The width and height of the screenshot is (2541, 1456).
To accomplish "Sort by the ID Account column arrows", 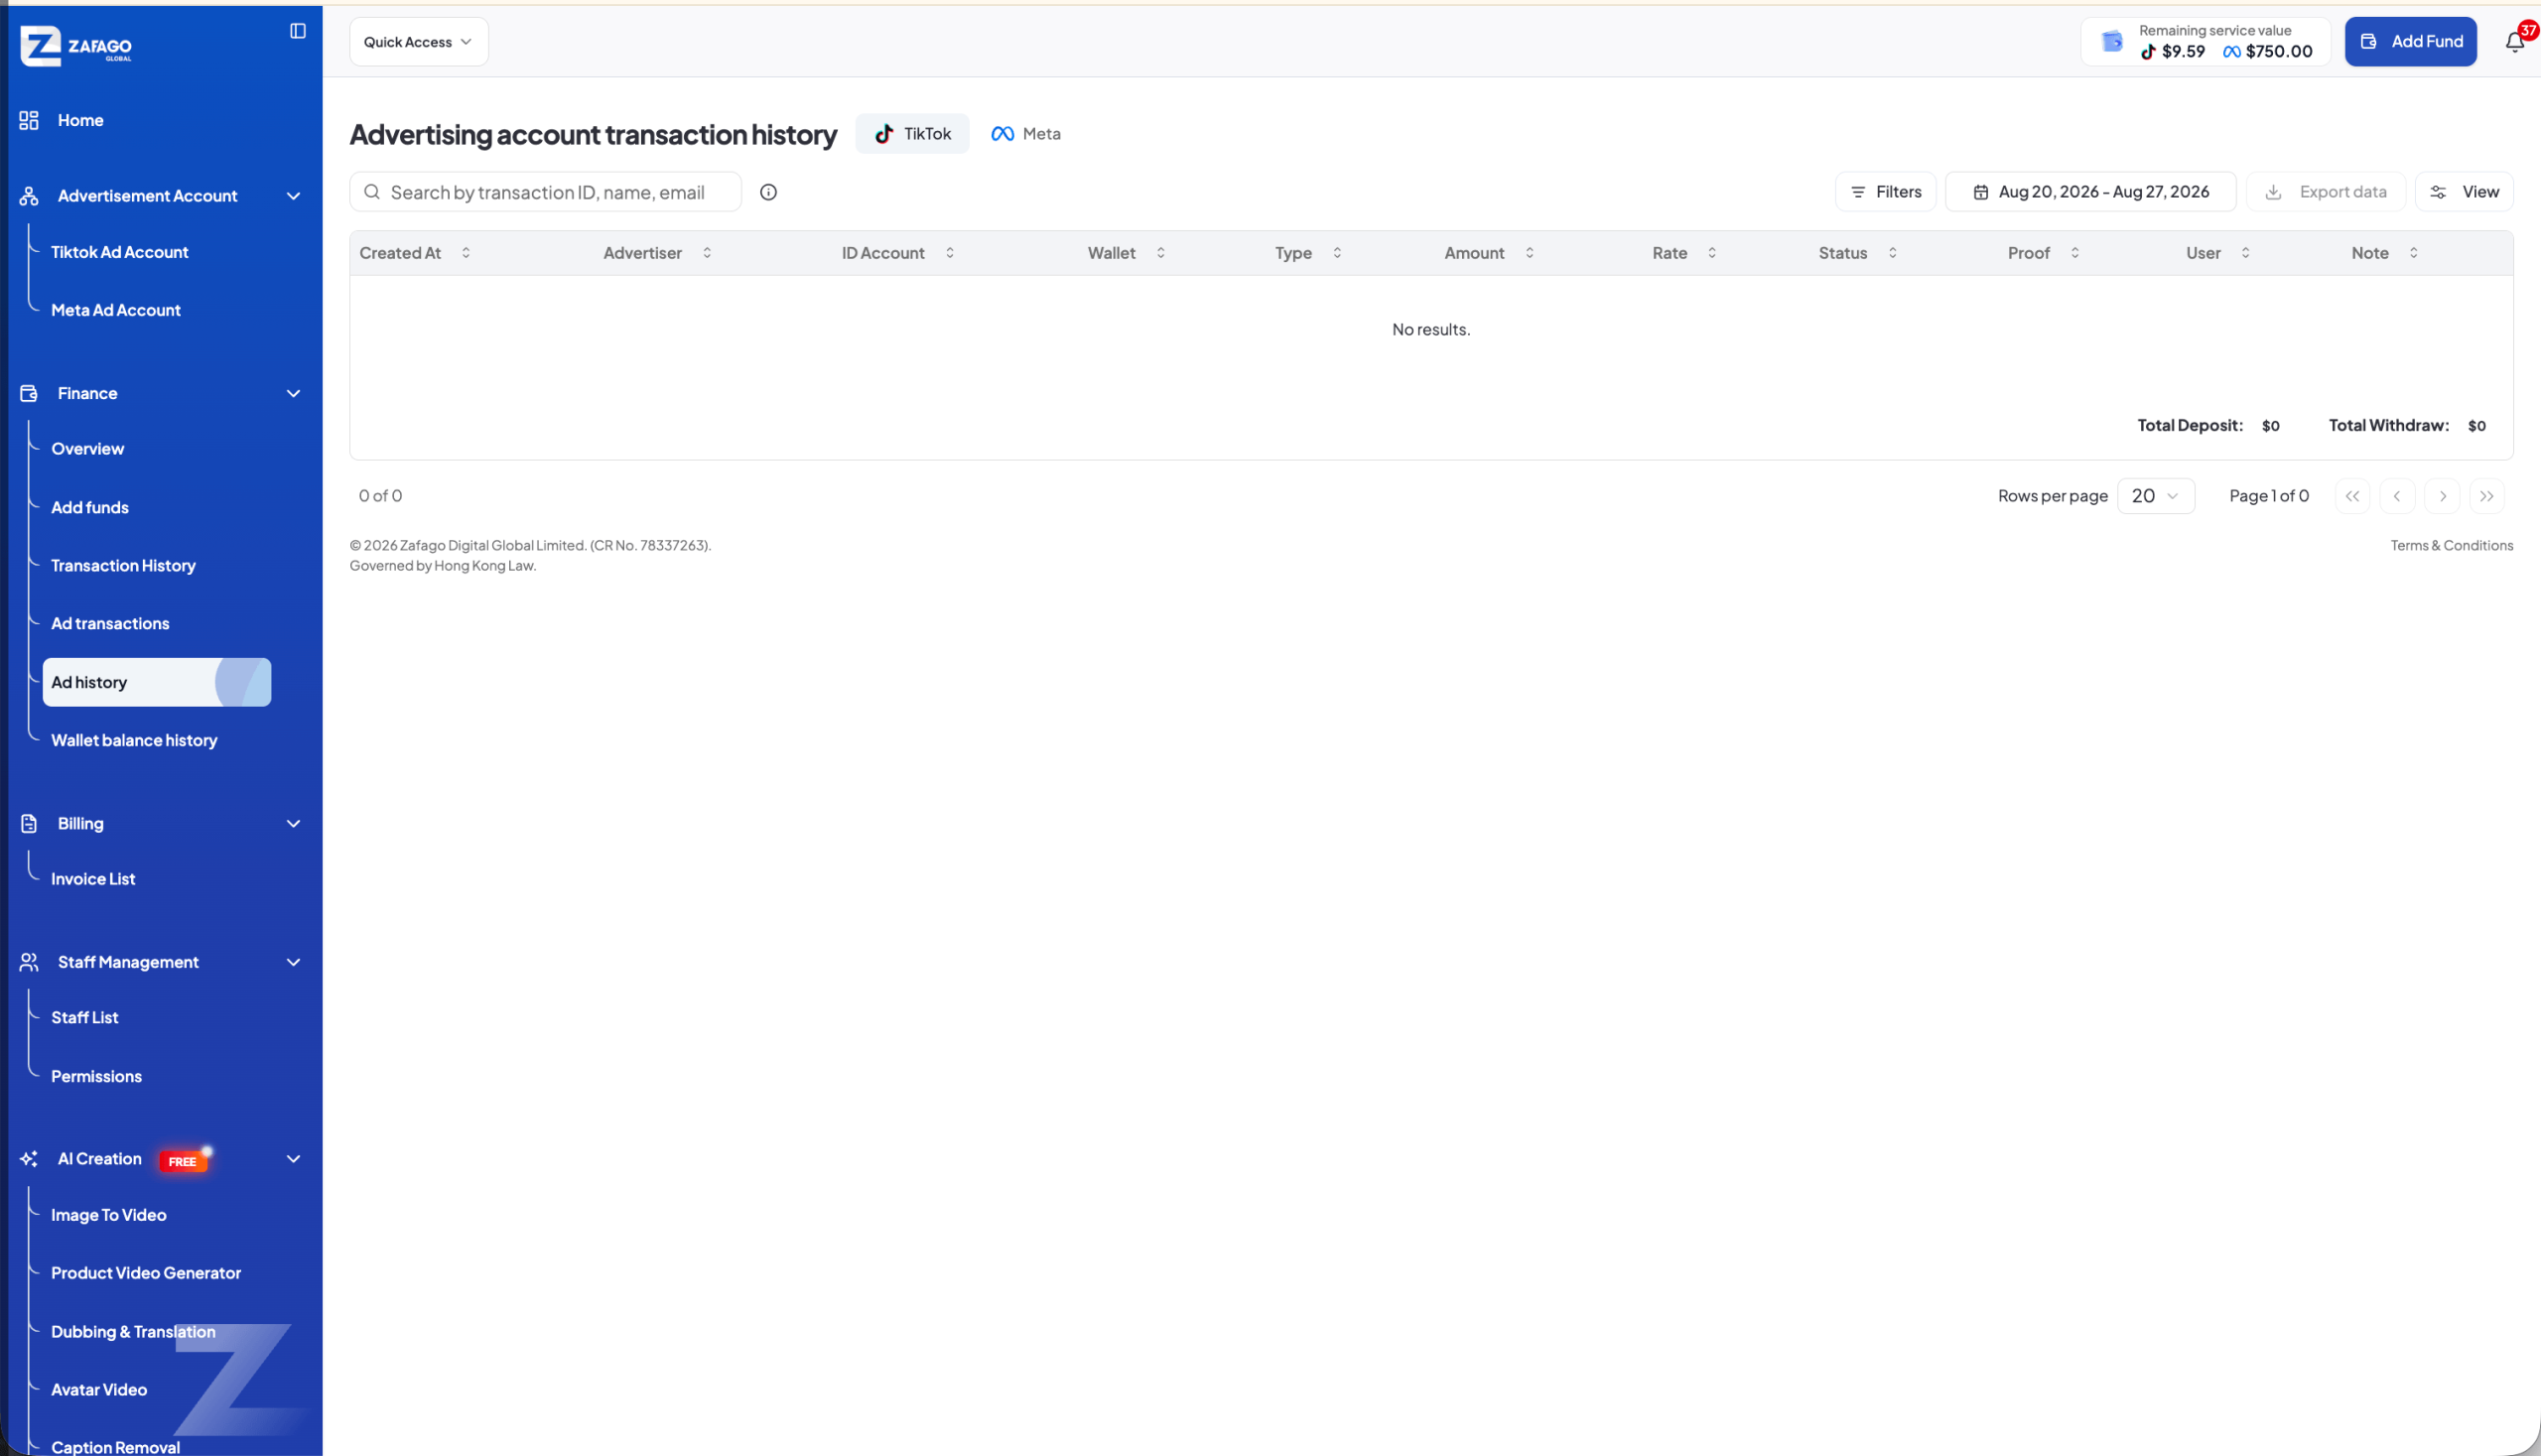I will pos(950,253).
